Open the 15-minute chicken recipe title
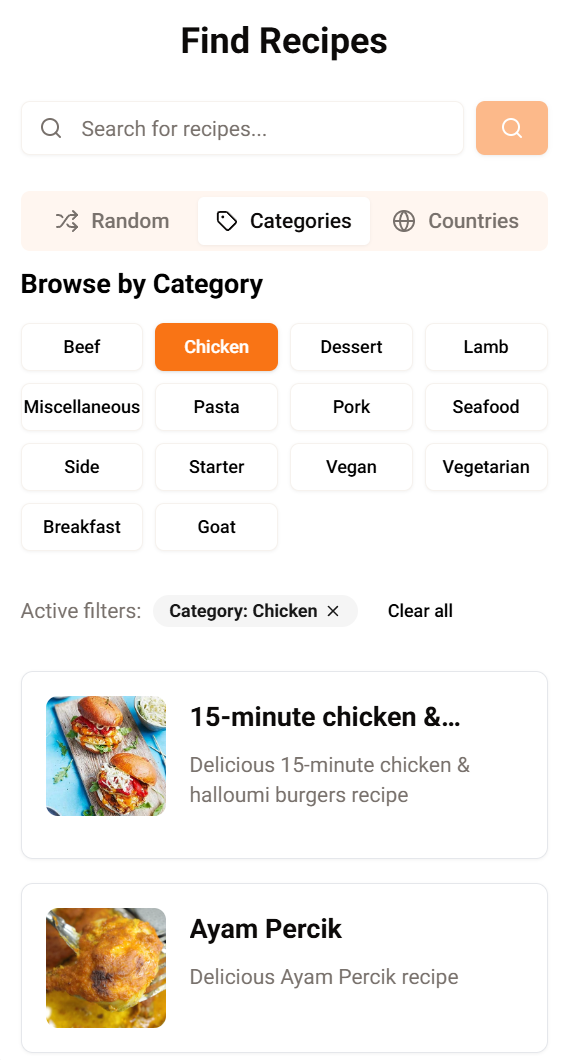The width and height of the screenshot is (568, 1060). click(x=325, y=717)
